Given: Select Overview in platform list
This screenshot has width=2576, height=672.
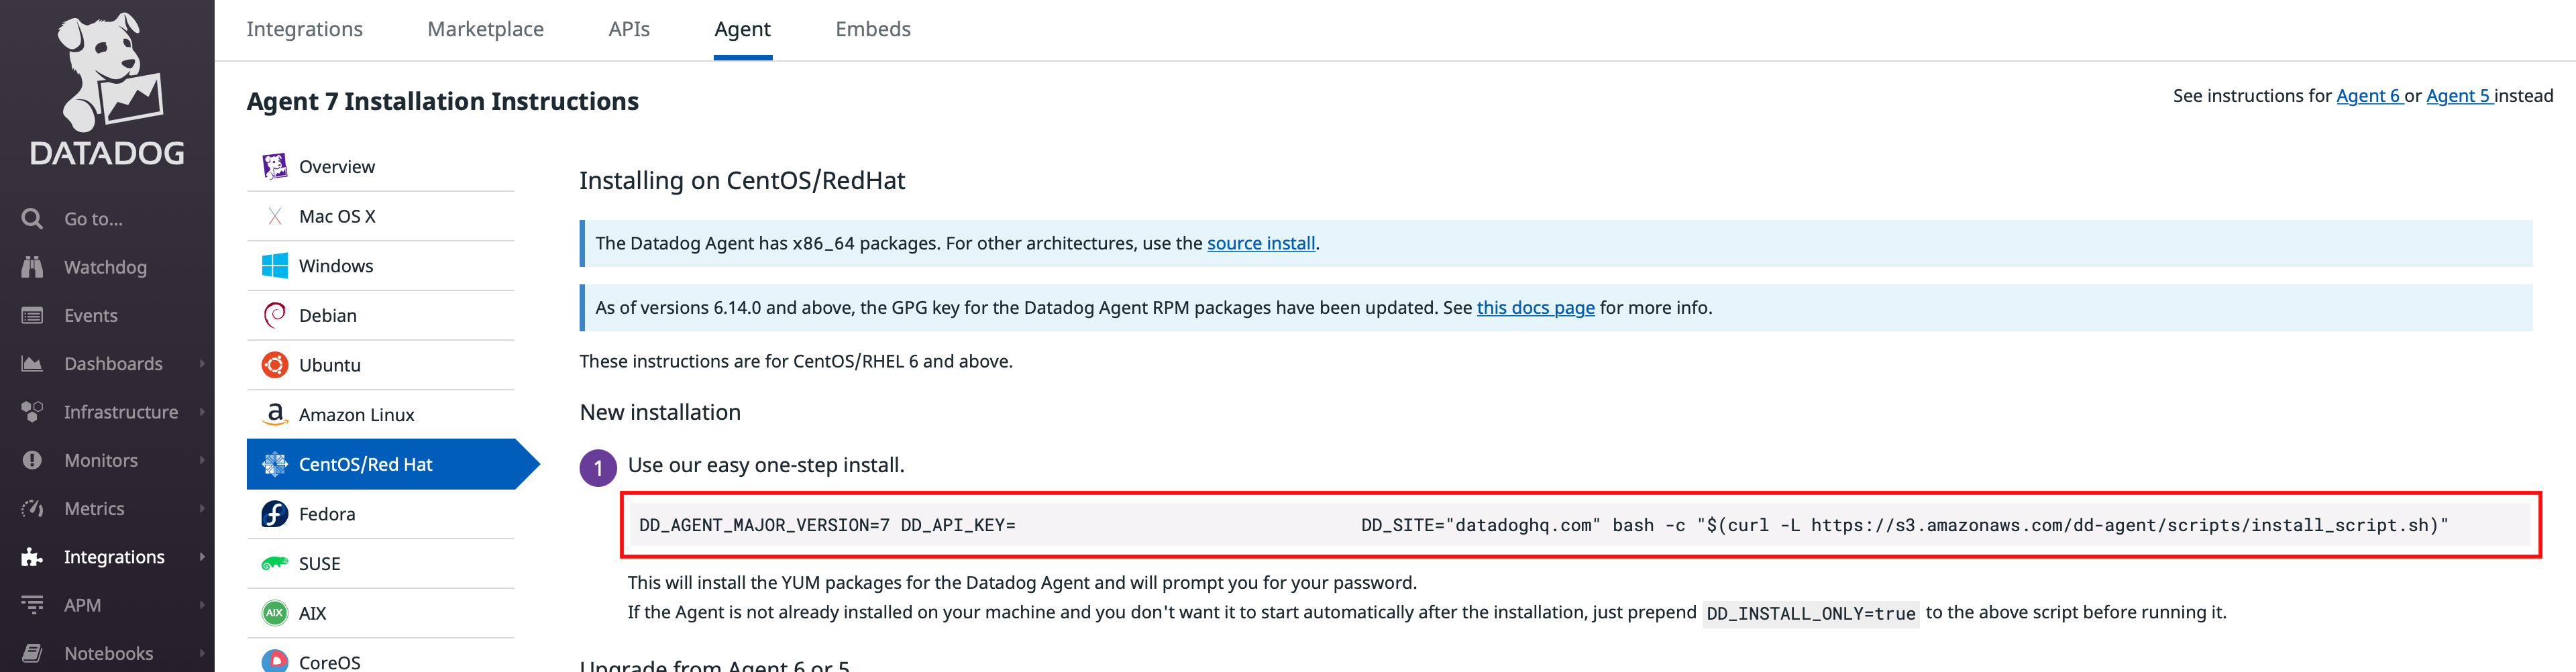Looking at the screenshot, I should [337, 167].
